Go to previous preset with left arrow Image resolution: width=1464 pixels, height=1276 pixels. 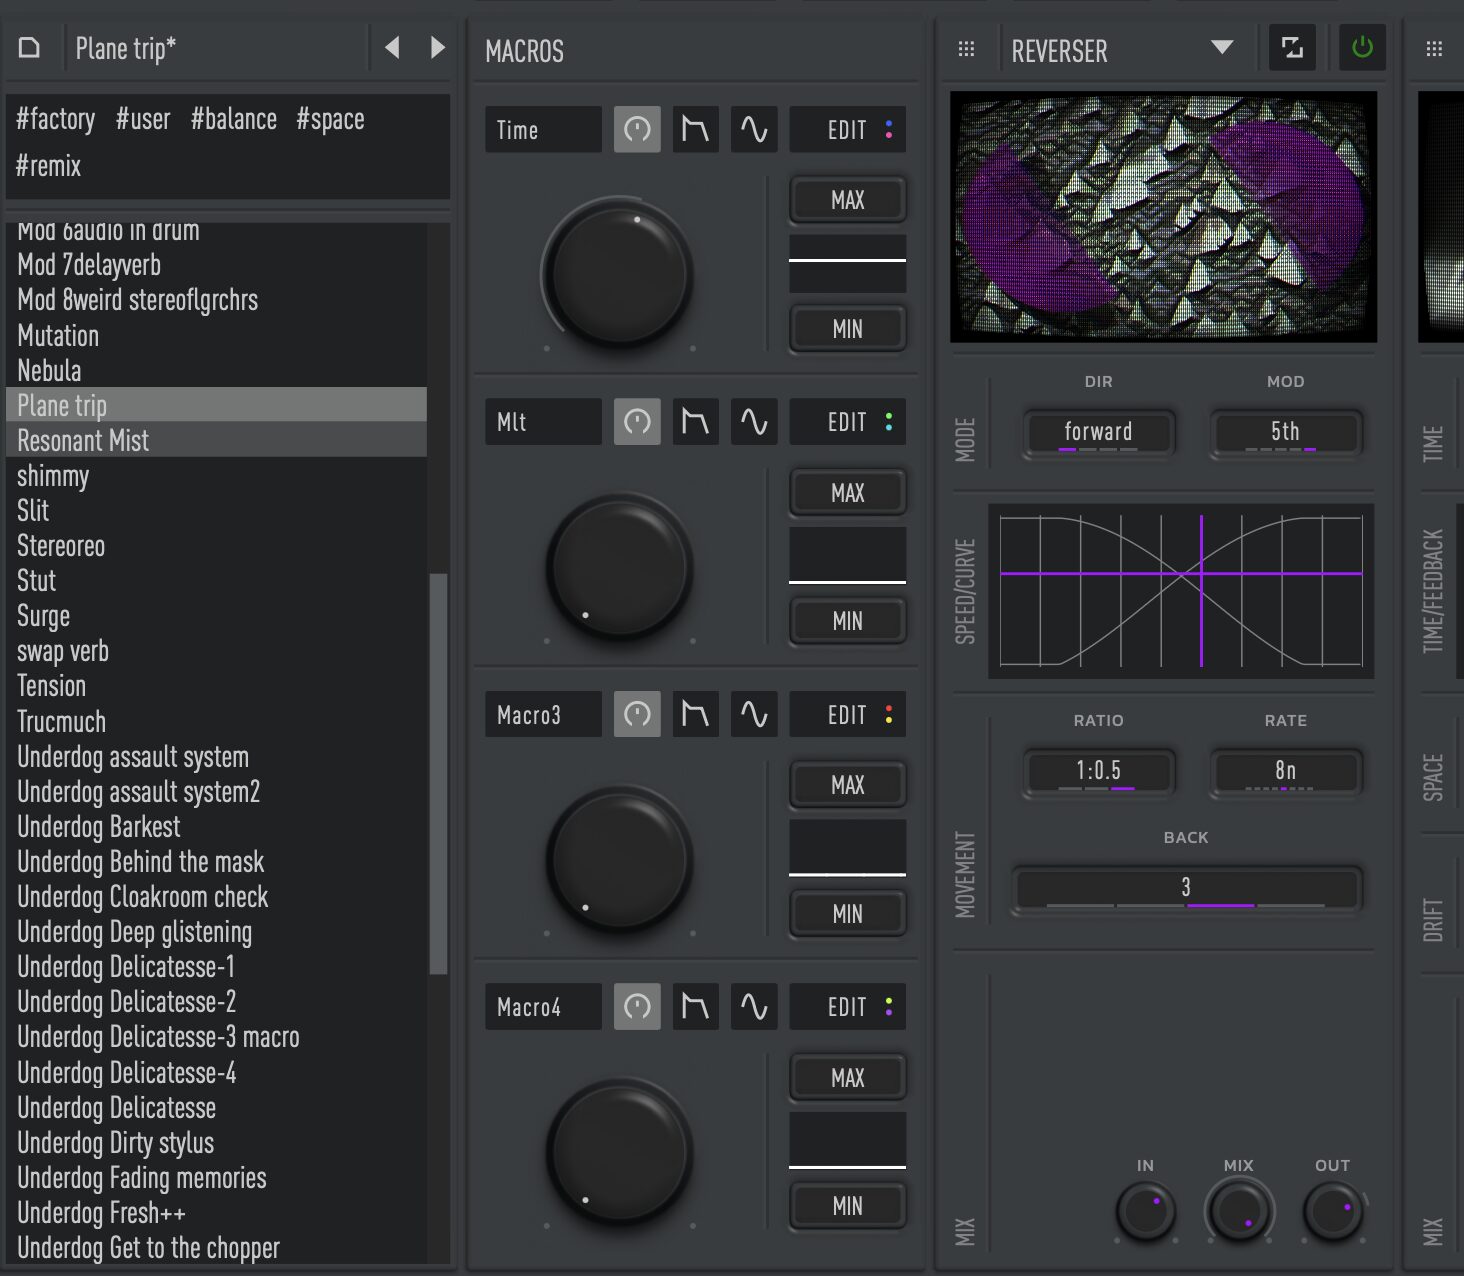[x=393, y=47]
